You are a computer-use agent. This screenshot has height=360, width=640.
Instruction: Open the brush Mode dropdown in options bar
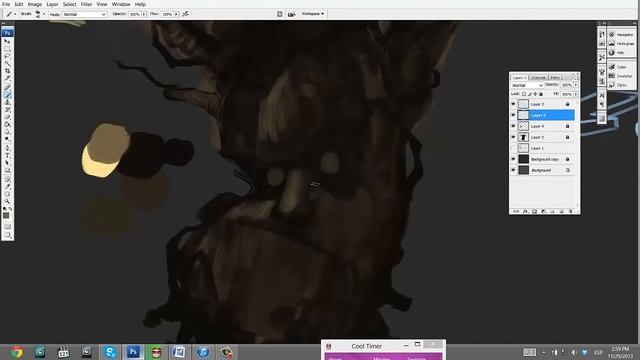click(84, 14)
